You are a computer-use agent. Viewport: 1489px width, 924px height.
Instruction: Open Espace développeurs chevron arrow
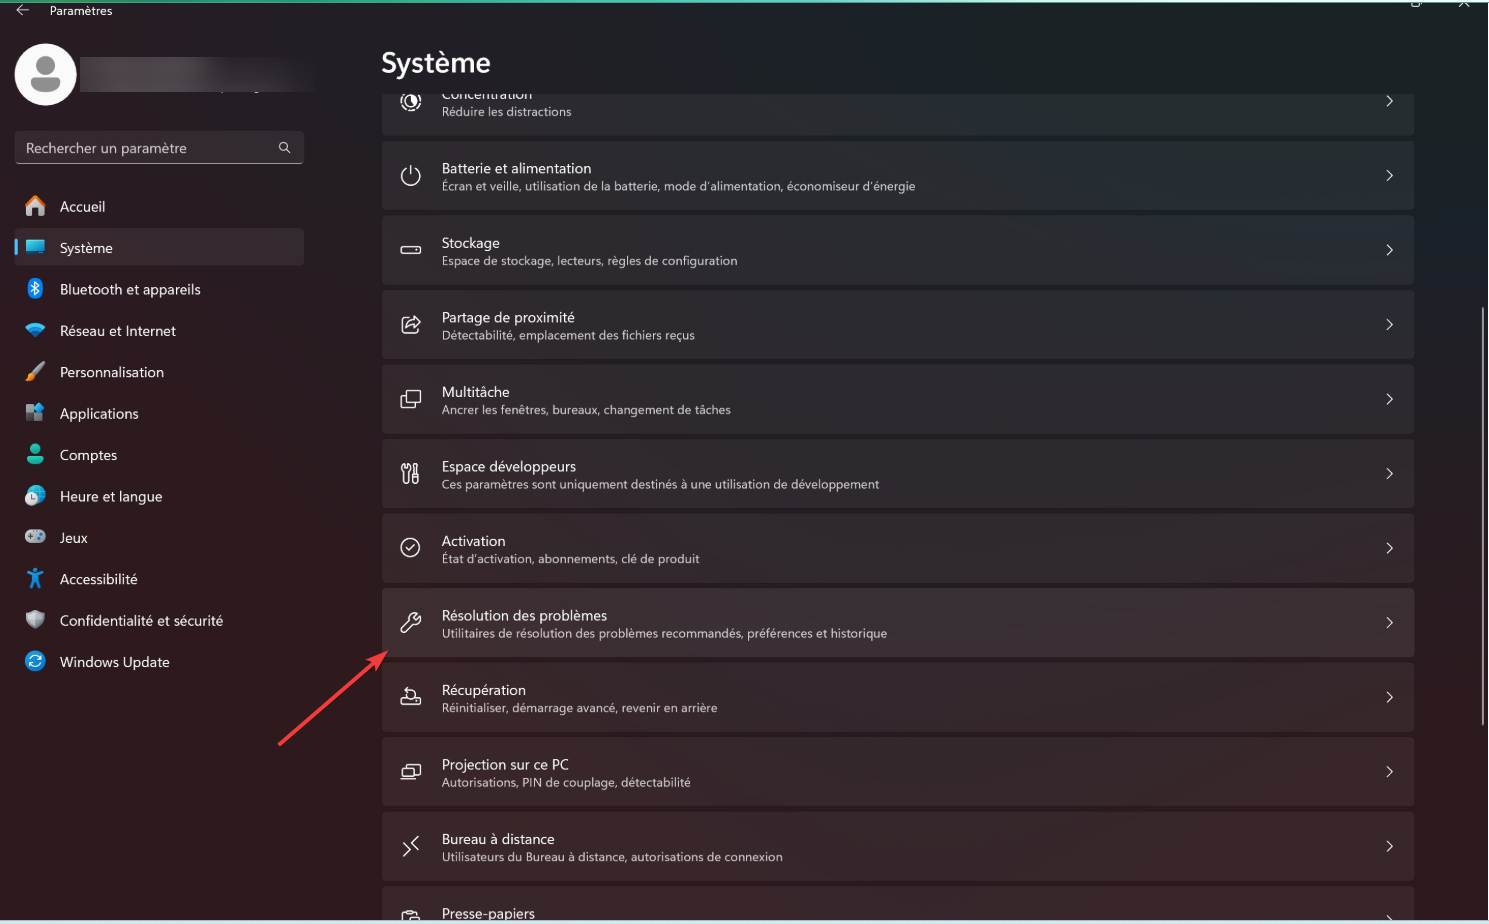click(x=1390, y=474)
